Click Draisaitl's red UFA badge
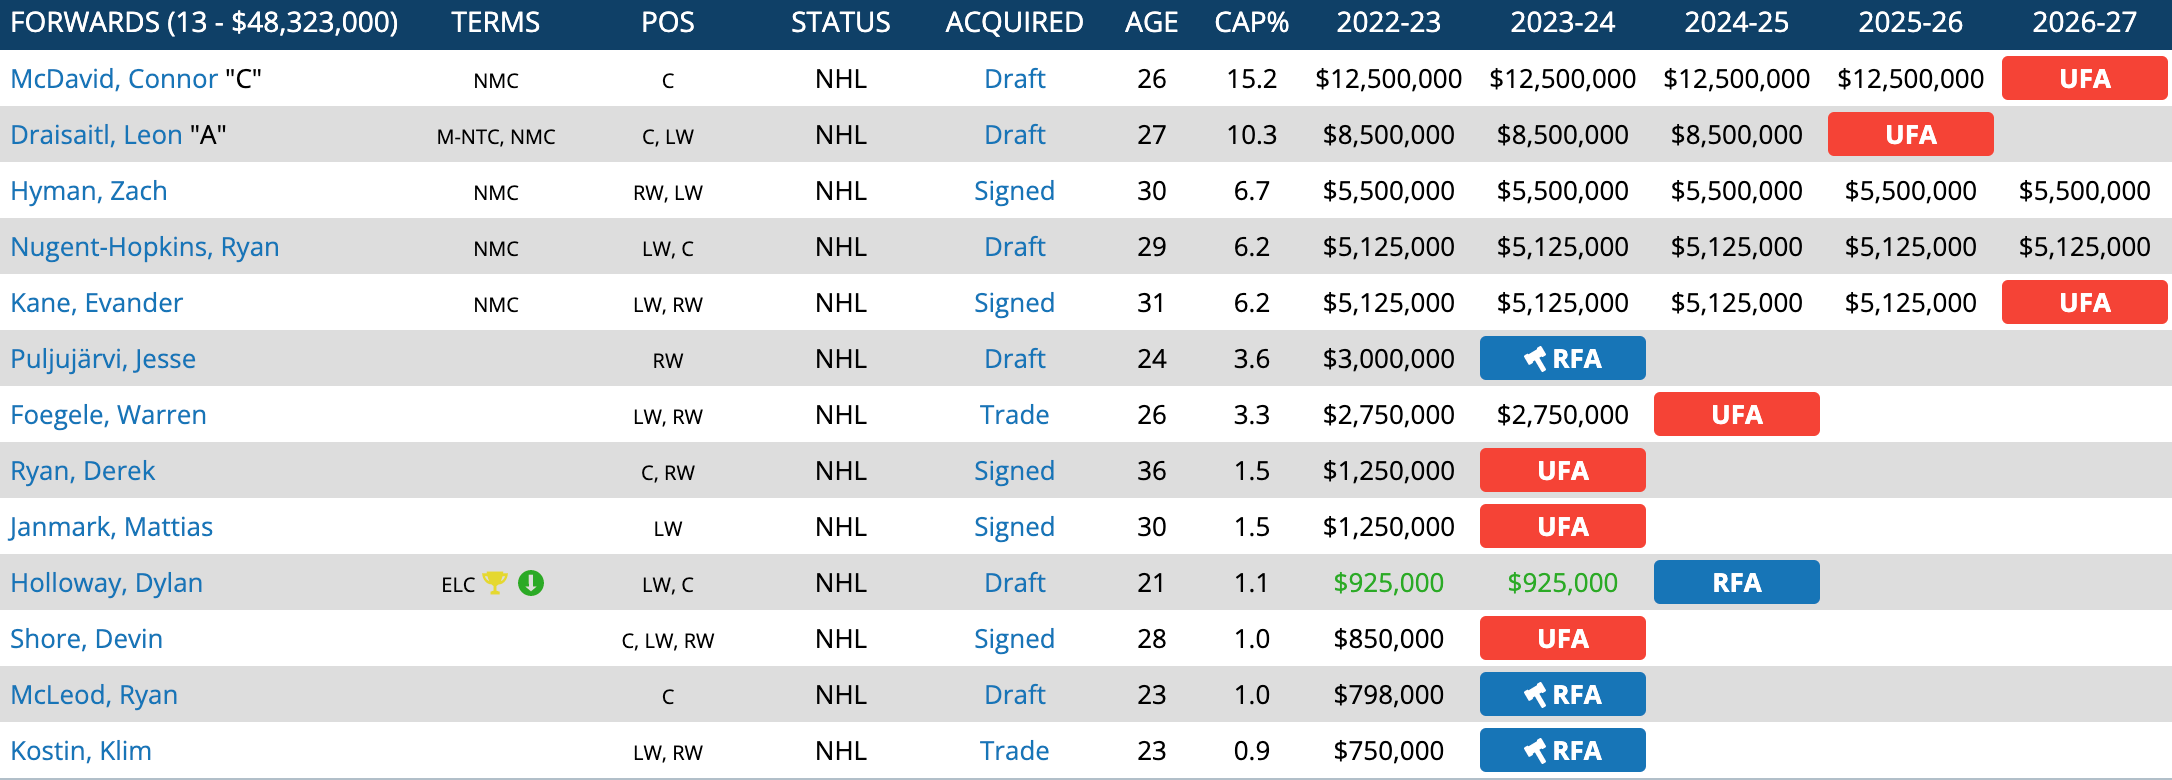 coord(1910,135)
